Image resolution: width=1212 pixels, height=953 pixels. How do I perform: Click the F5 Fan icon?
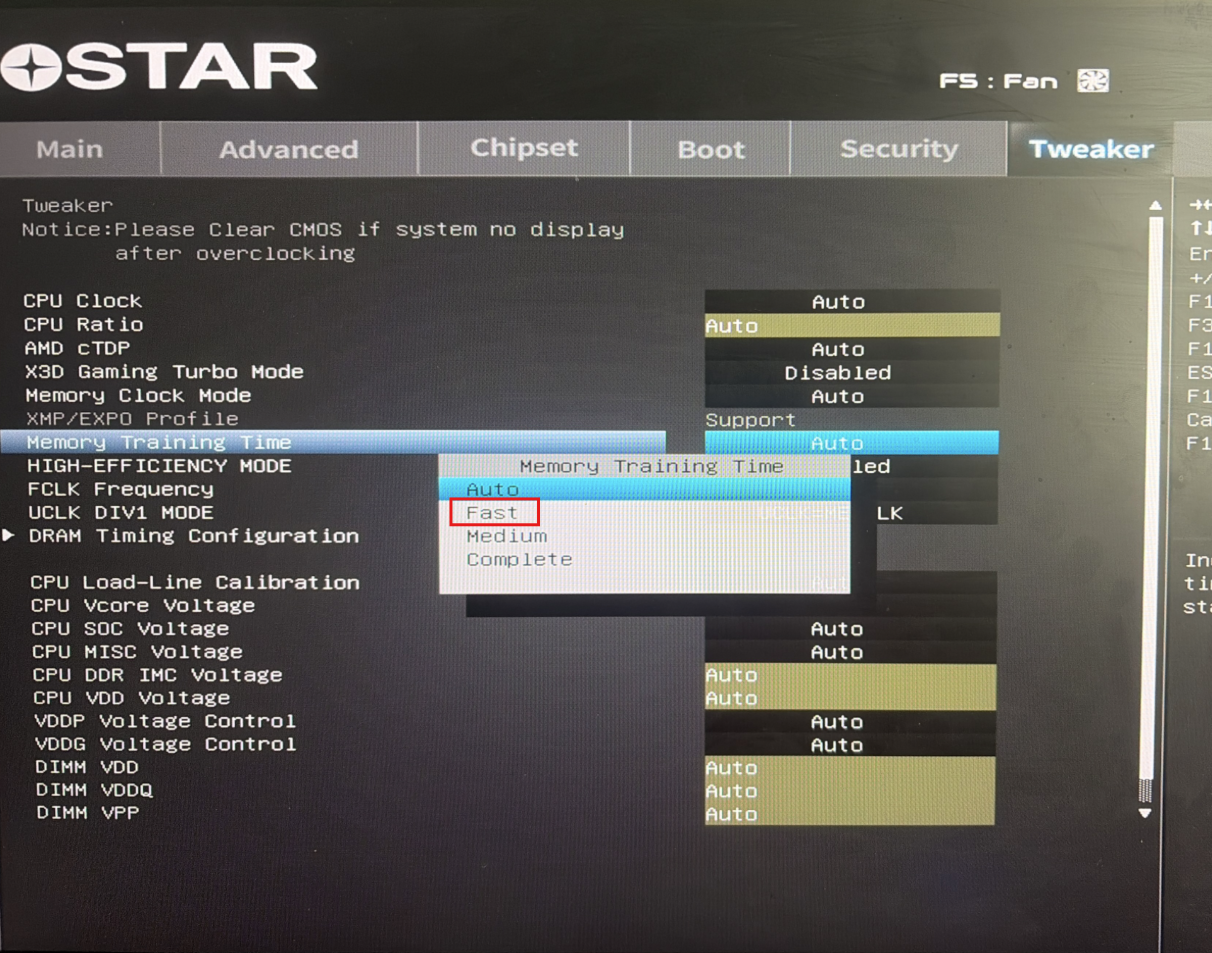click(1093, 81)
